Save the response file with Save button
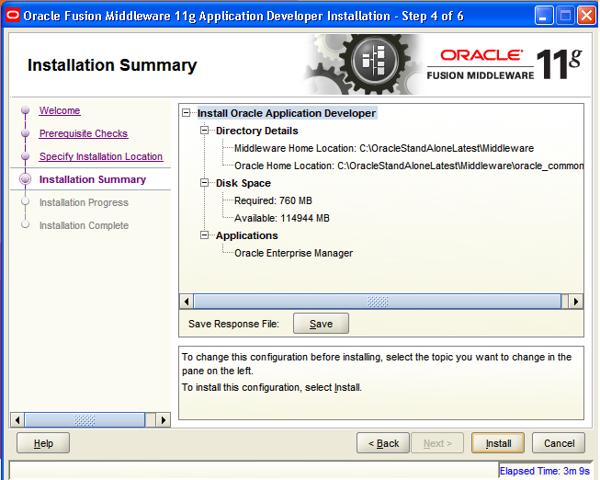This screenshot has height=480, width=600. pyautogui.click(x=320, y=324)
